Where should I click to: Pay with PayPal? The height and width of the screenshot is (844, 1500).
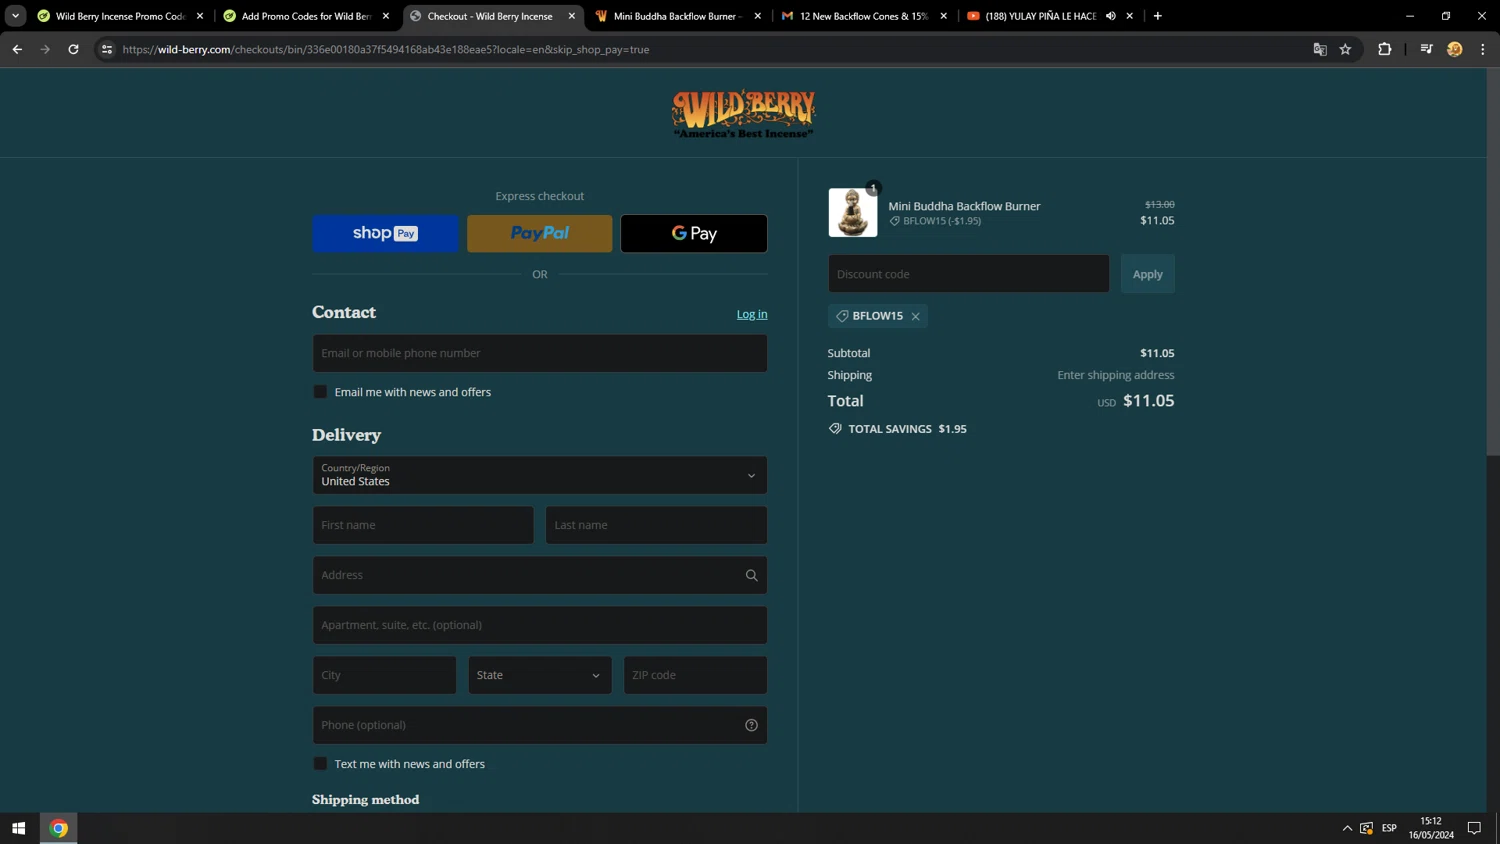pyautogui.click(x=540, y=233)
